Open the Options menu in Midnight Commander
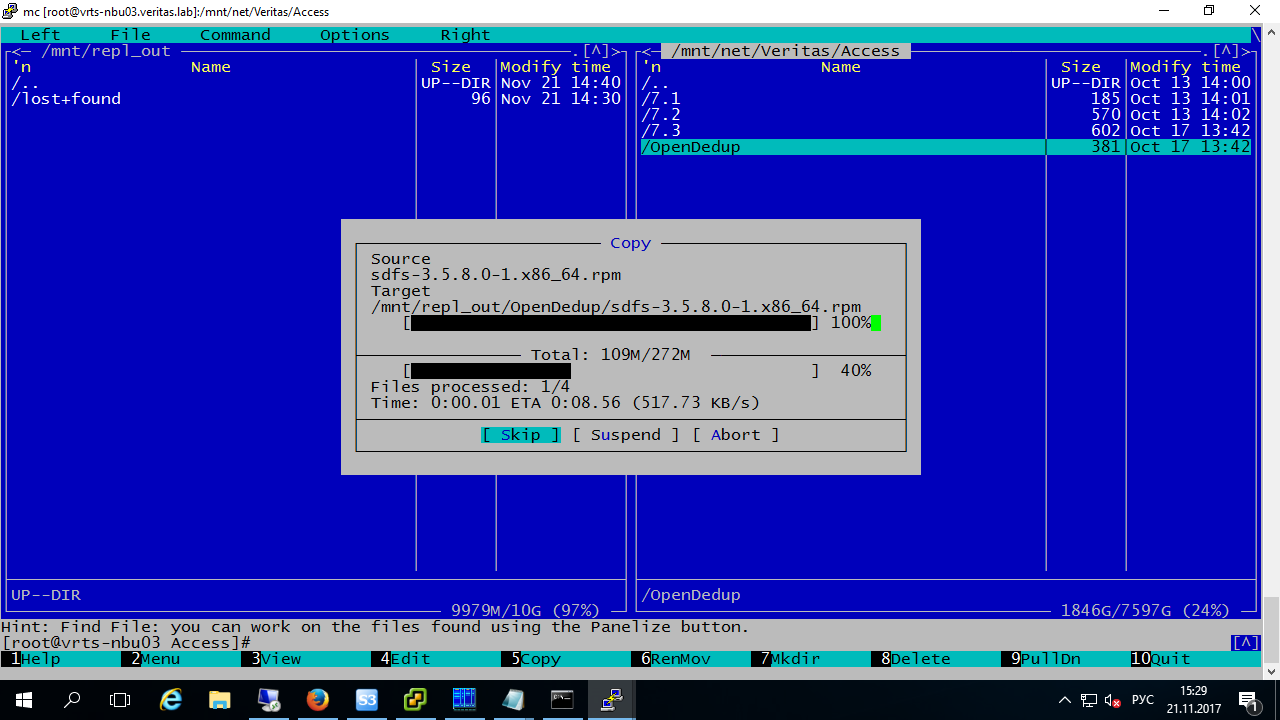 [x=354, y=34]
